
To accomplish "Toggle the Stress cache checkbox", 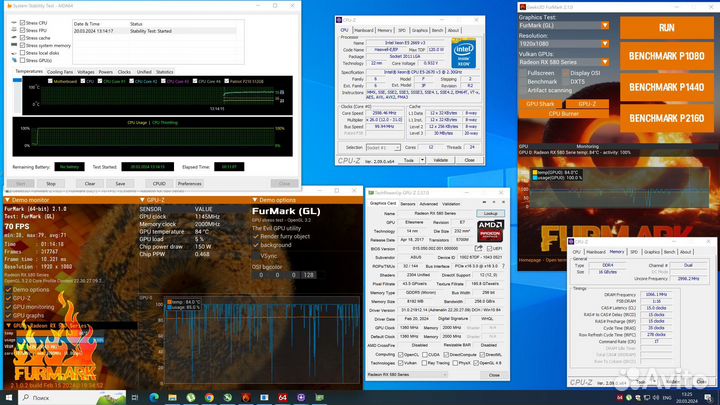I will point(22,38).
